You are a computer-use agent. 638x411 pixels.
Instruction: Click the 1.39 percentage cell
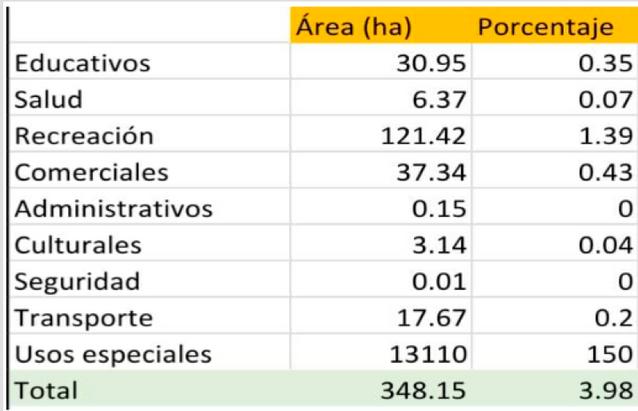coord(555,133)
